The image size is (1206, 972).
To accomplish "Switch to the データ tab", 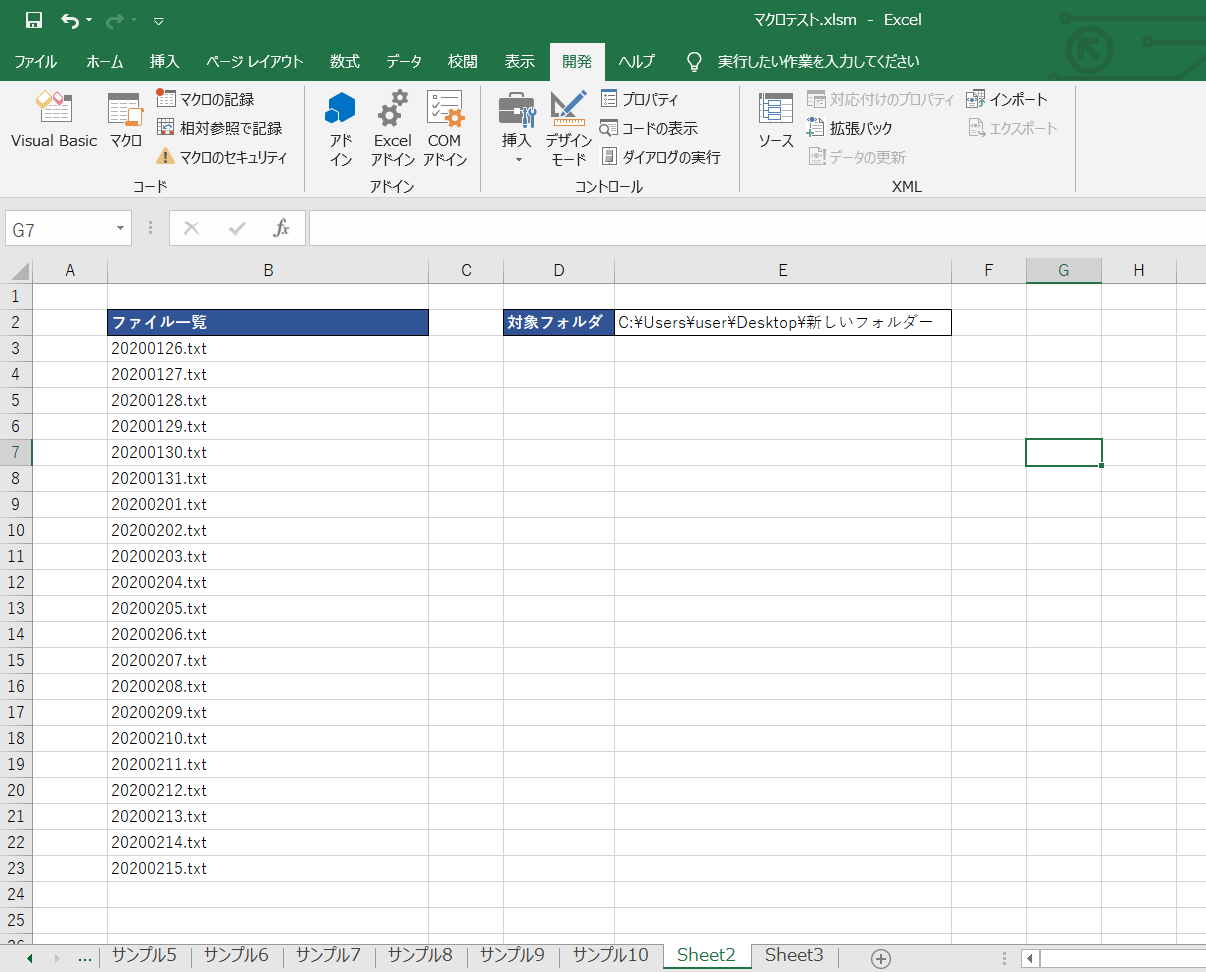I will (x=404, y=61).
